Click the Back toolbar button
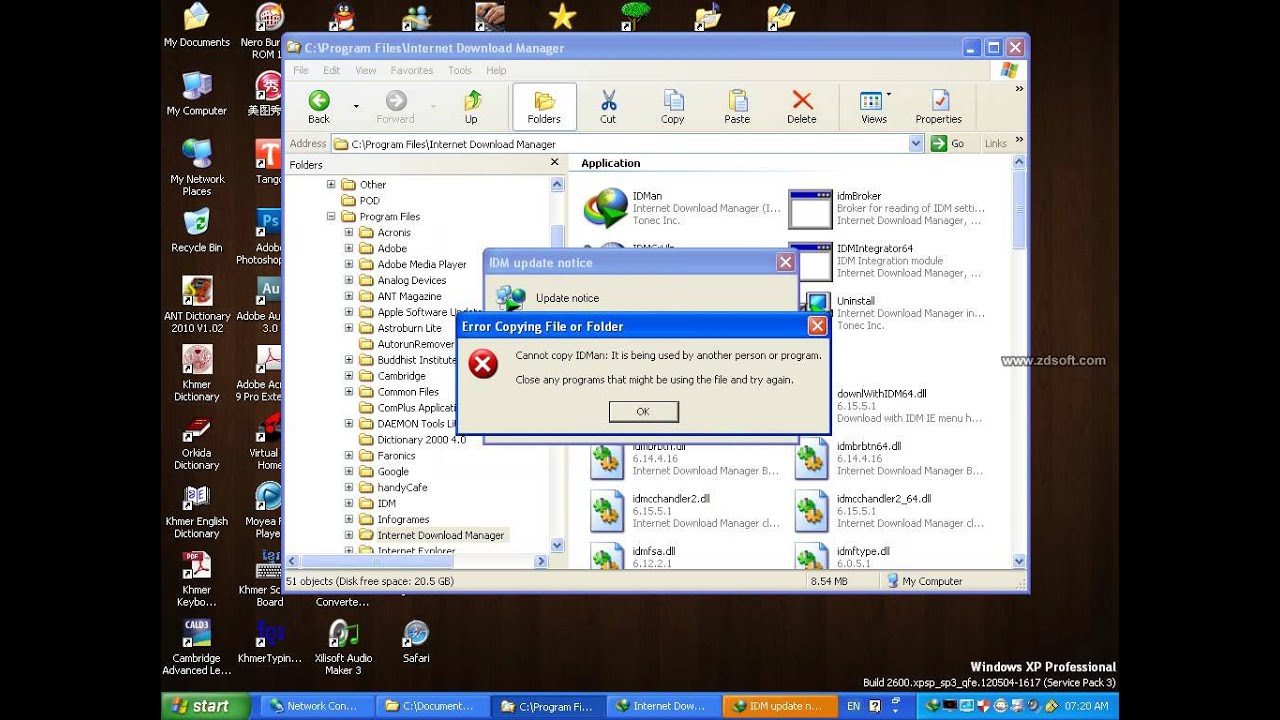1280x720 pixels. point(319,107)
